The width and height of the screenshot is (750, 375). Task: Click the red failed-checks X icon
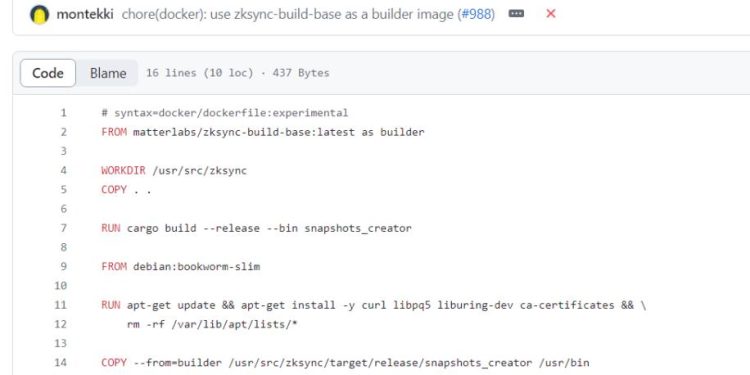pos(551,14)
